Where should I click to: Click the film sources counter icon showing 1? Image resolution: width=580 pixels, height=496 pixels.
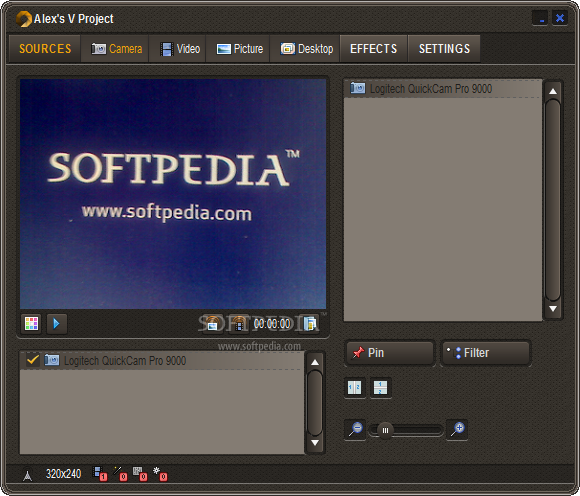coord(100,474)
